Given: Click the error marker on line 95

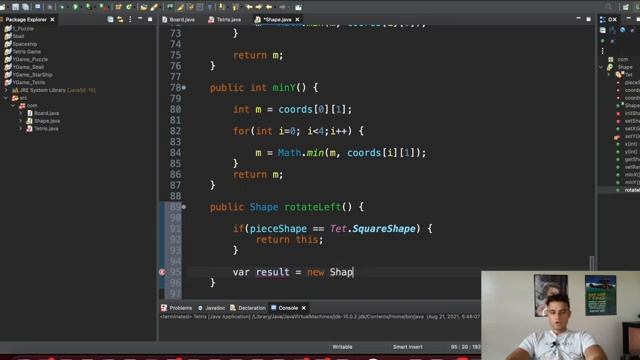Looking at the screenshot, I should coord(162,272).
